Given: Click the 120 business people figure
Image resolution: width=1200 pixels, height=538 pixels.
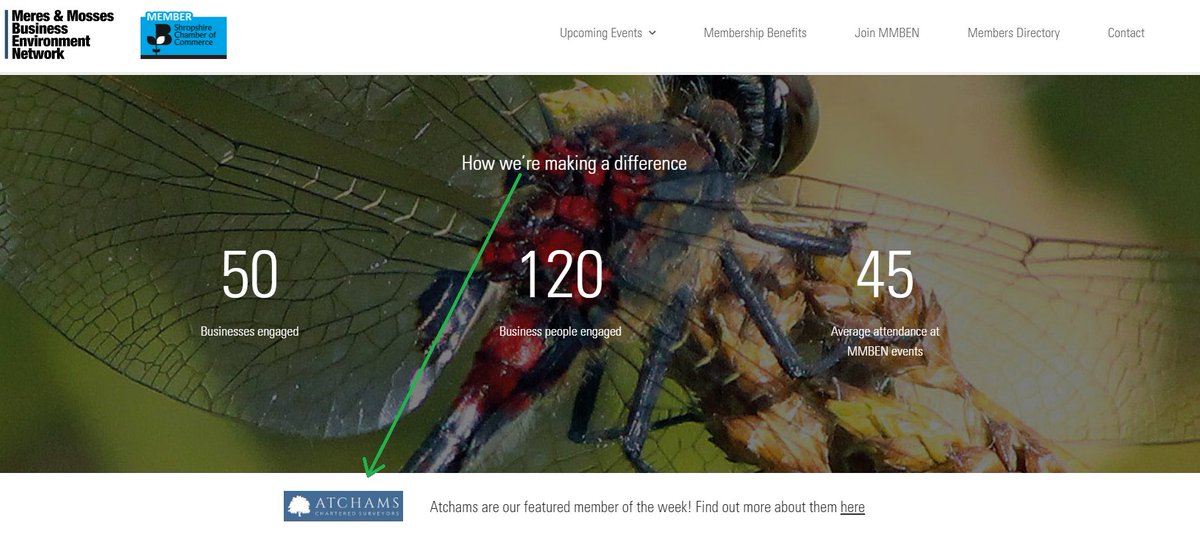Looking at the screenshot, I should point(561,275).
